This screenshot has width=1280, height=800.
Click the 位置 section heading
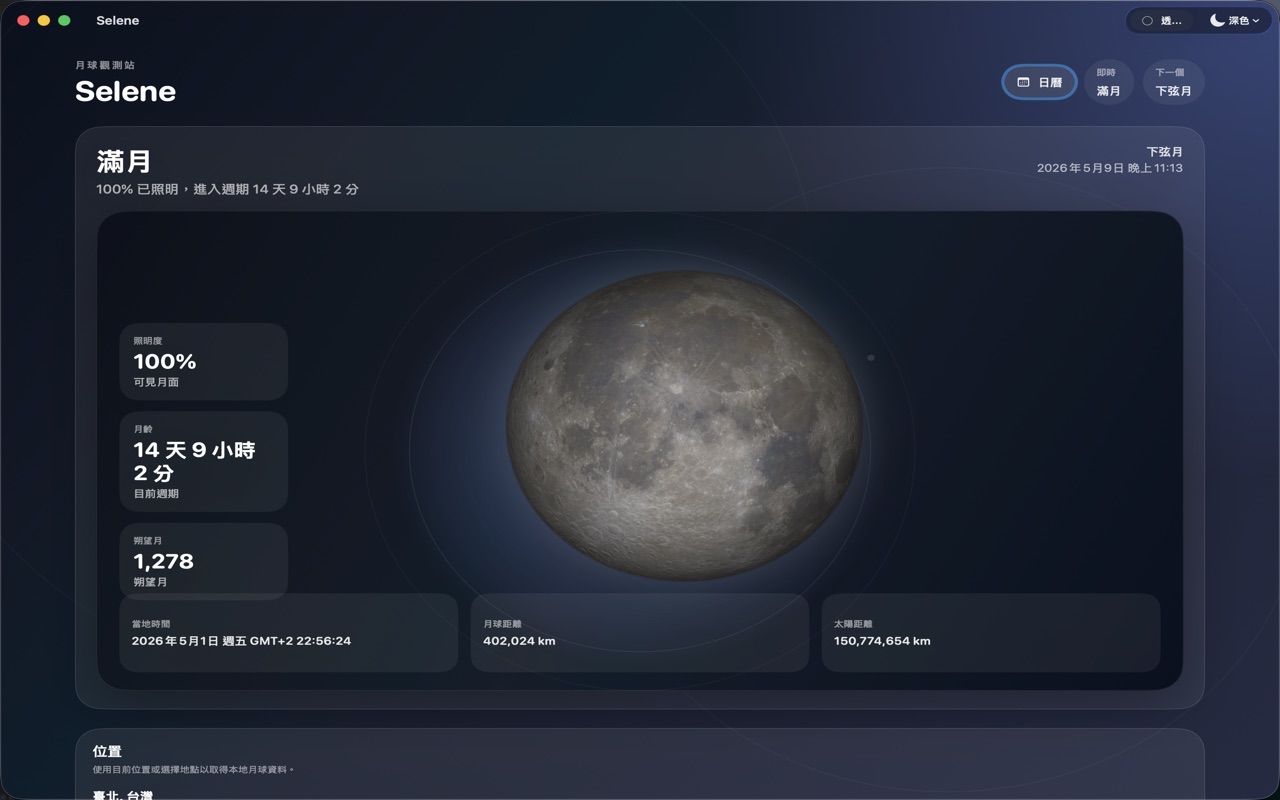pyautogui.click(x=107, y=751)
